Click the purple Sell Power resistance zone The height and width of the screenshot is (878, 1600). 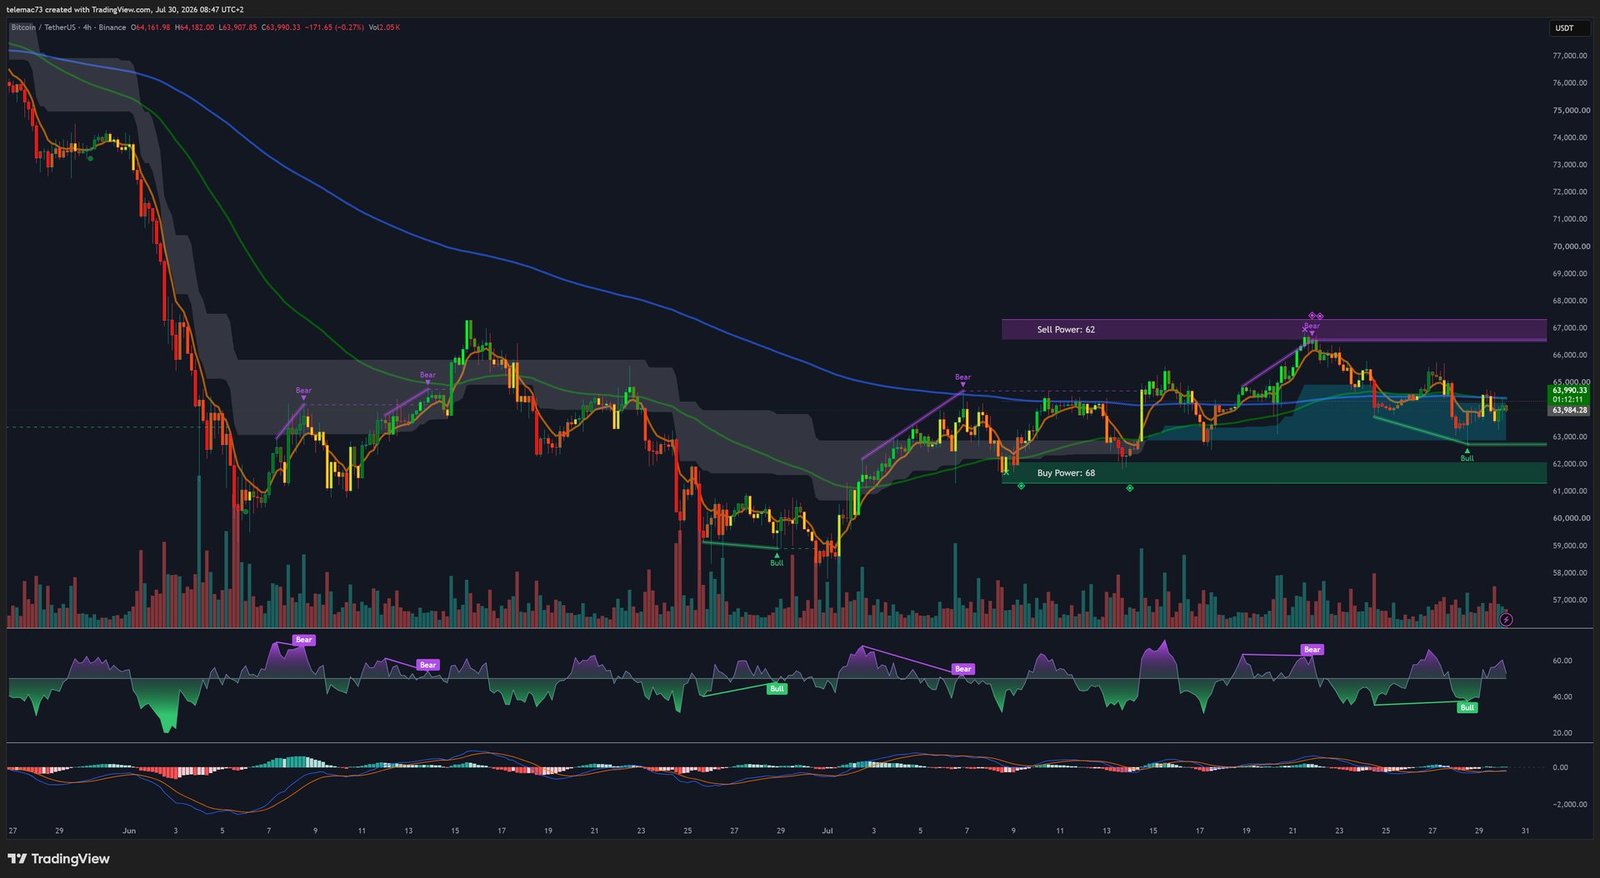coord(1274,330)
